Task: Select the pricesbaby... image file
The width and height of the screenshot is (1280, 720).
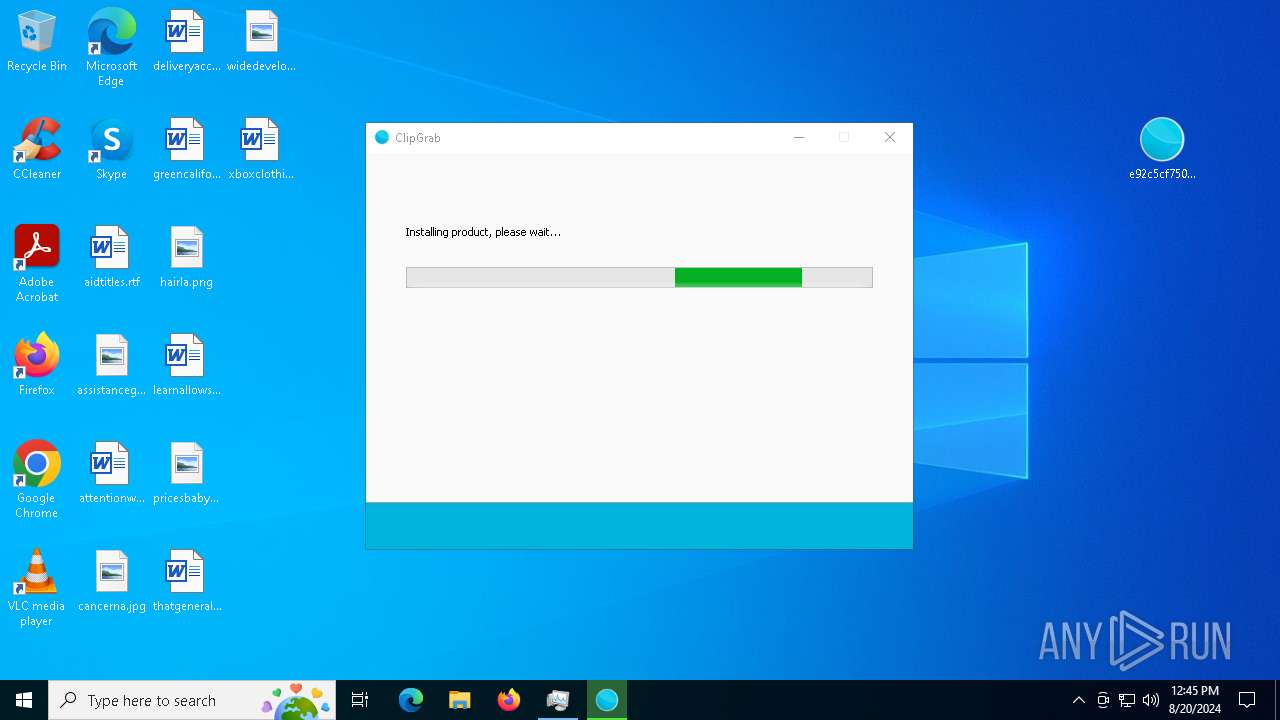Action: [186, 474]
